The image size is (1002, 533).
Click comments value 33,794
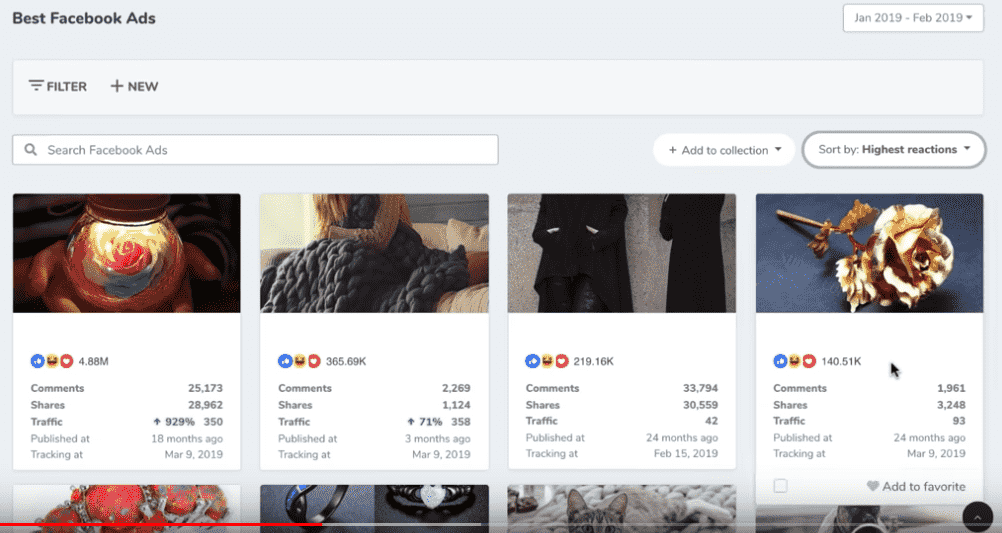tap(700, 388)
